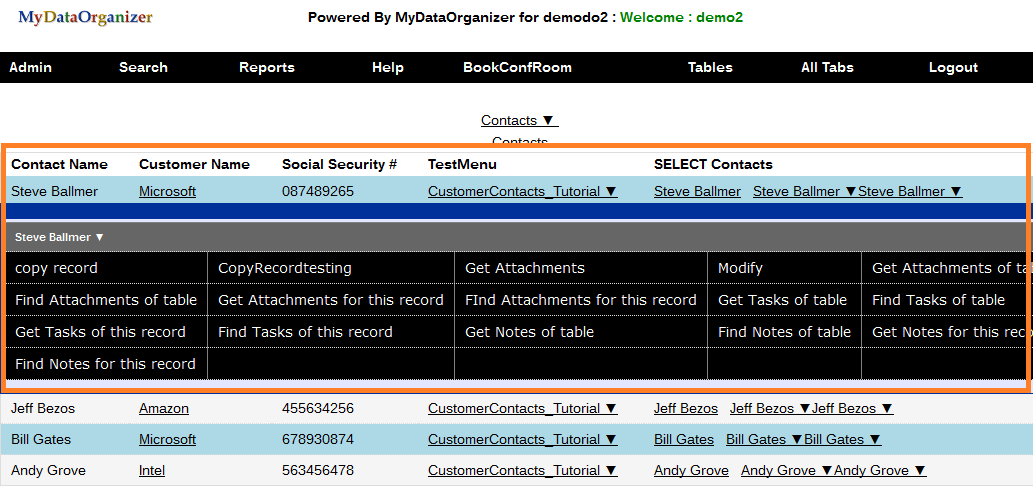
Task: Select 'Find Notes for this record'
Action: [x=105, y=364]
